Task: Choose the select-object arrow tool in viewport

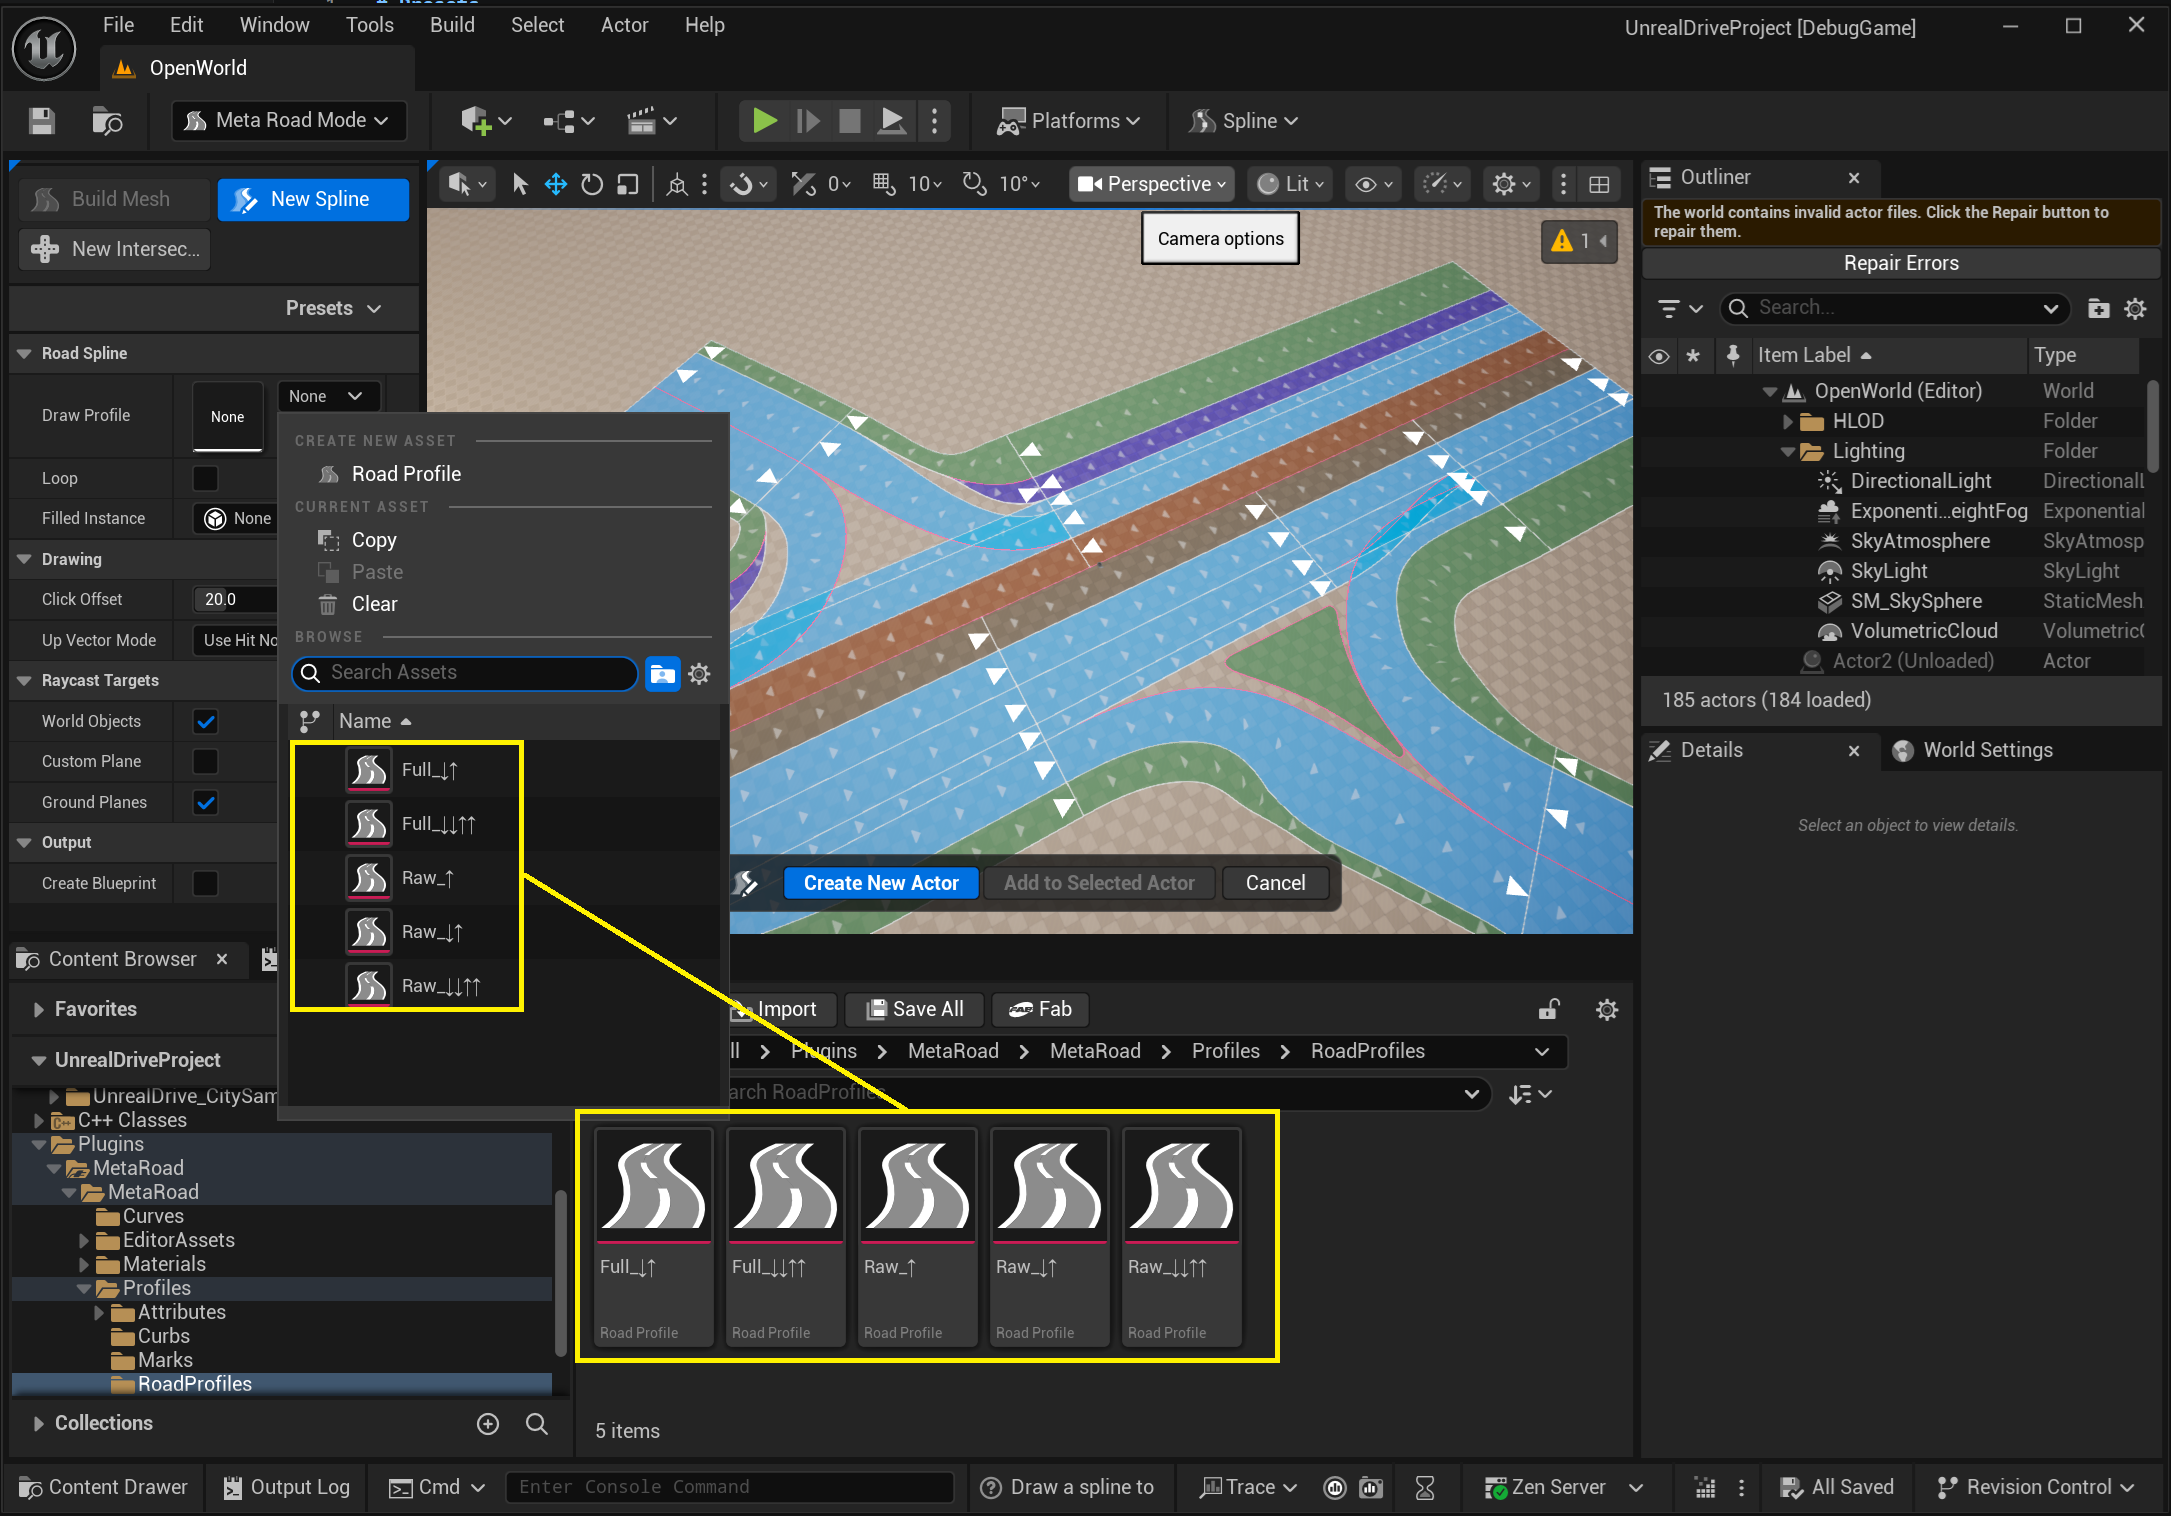Action: pos(520,184)
